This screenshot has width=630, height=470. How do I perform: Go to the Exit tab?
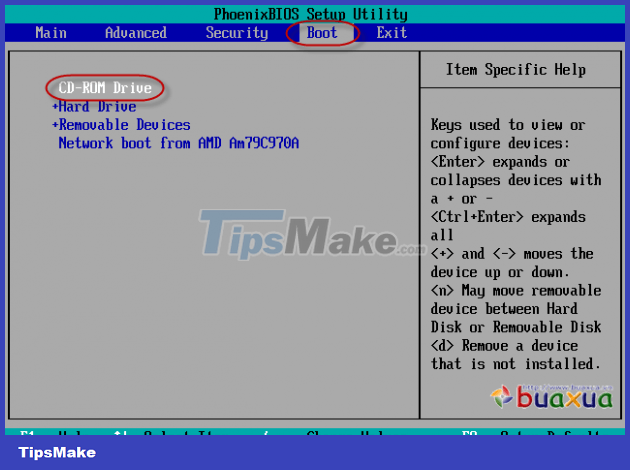[x=392, y=33]
